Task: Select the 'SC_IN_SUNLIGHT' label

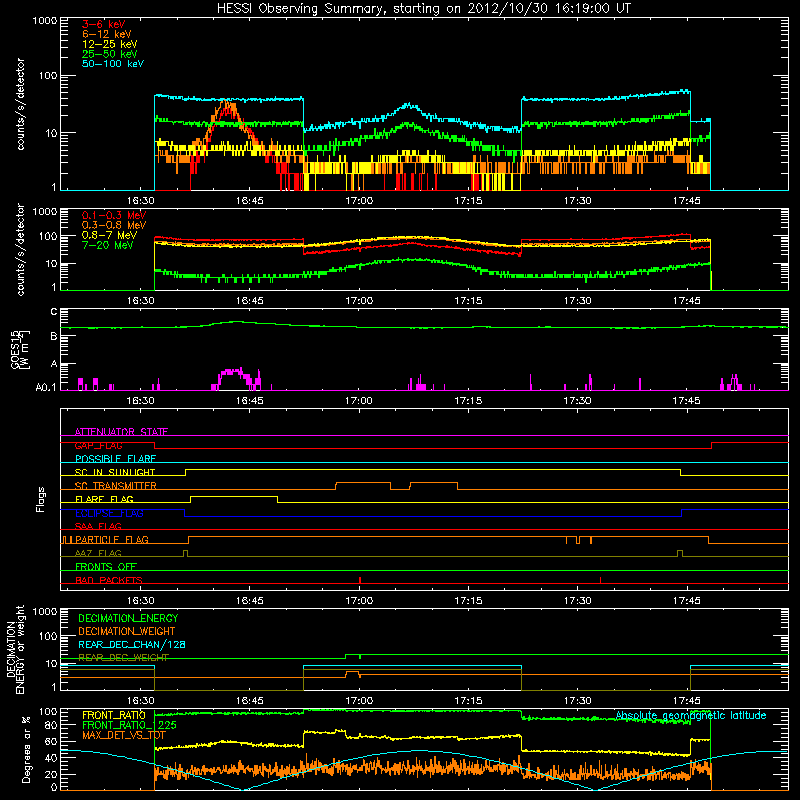Action: [115, 472]
